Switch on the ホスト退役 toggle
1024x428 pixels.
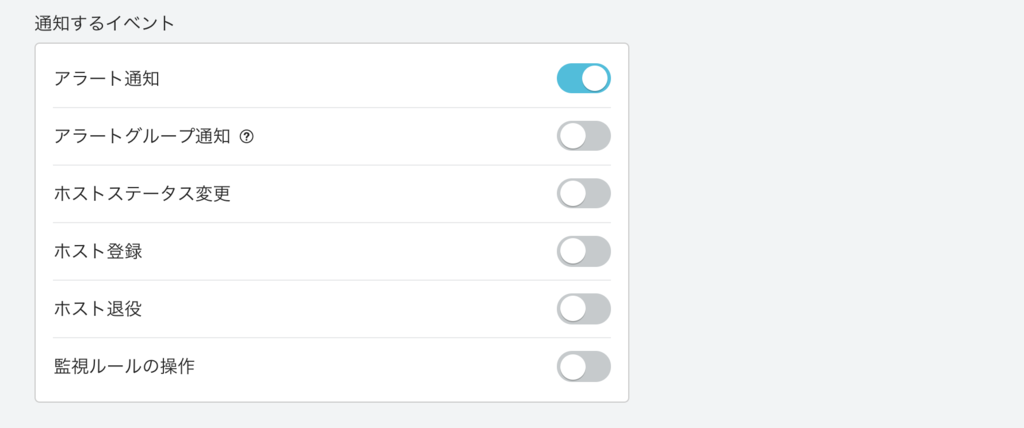583,308
